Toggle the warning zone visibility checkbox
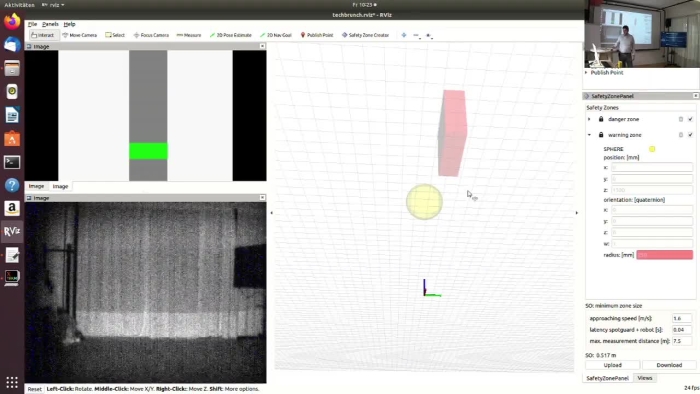This screenshot has width=700, height=394. click(690, 135)
